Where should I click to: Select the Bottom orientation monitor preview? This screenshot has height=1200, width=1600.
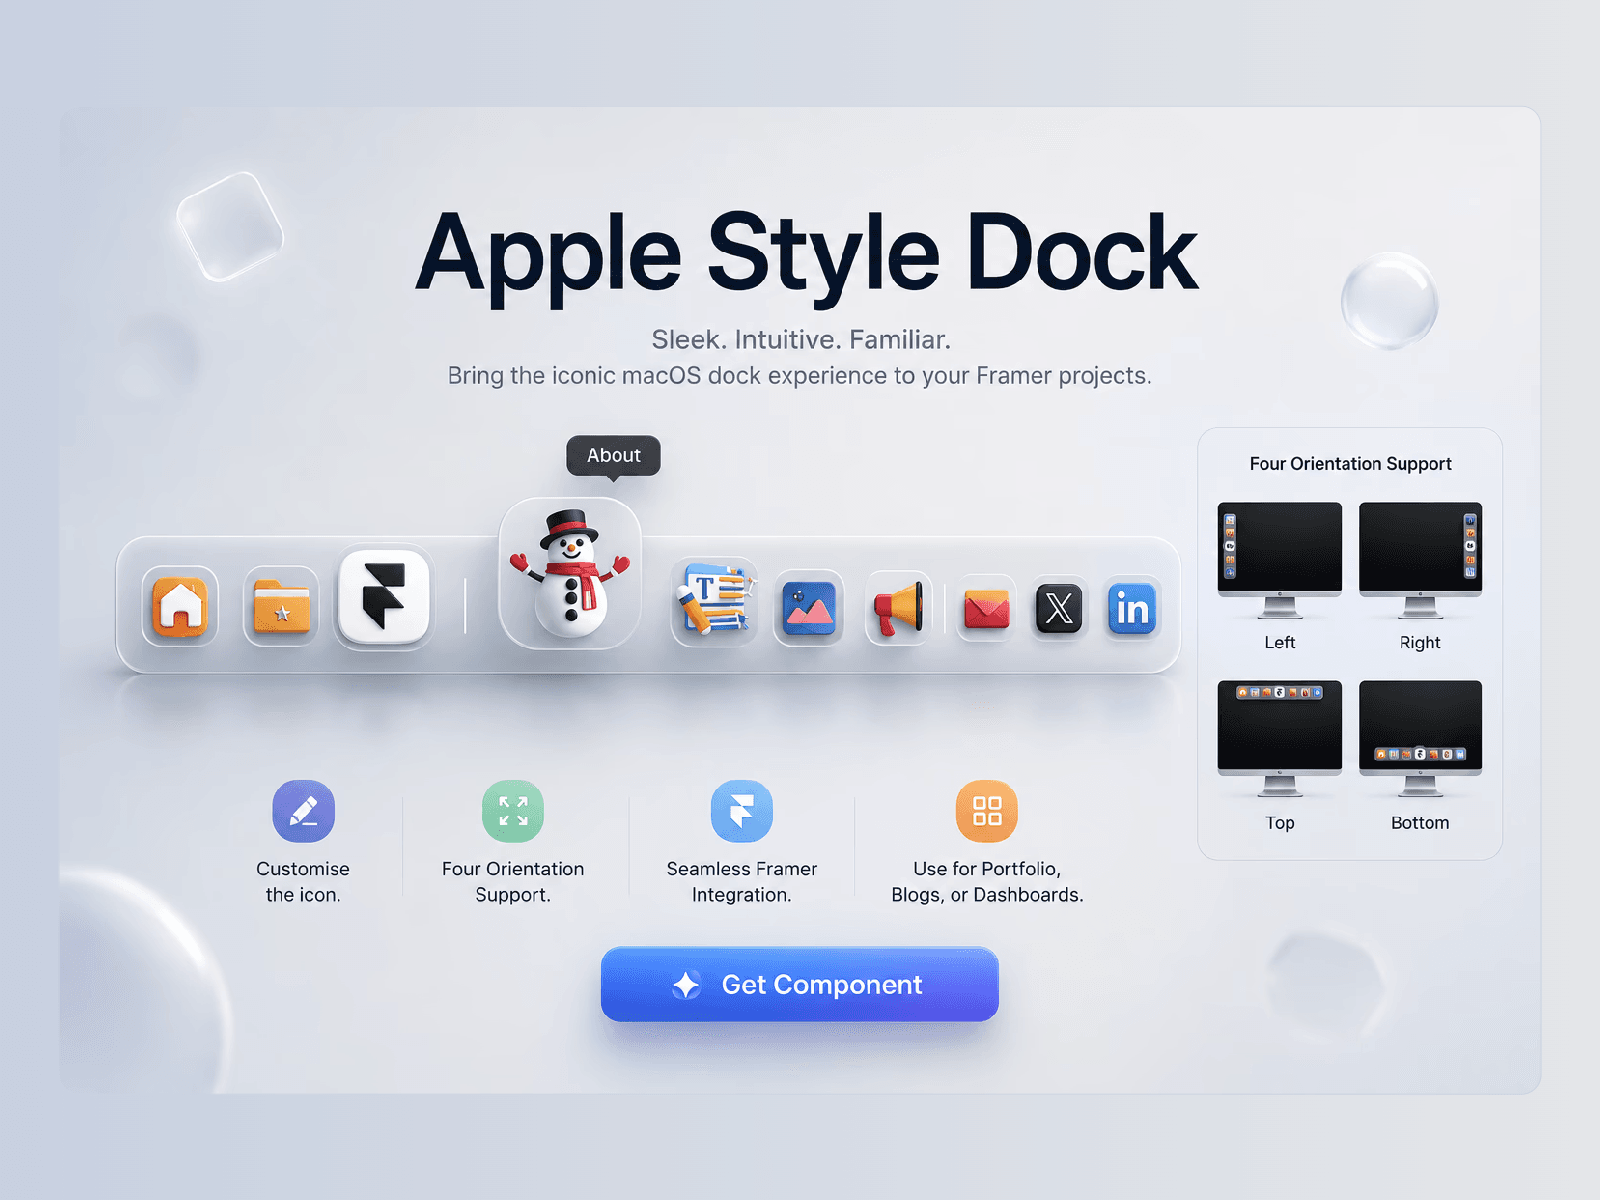click(1420, 738)
